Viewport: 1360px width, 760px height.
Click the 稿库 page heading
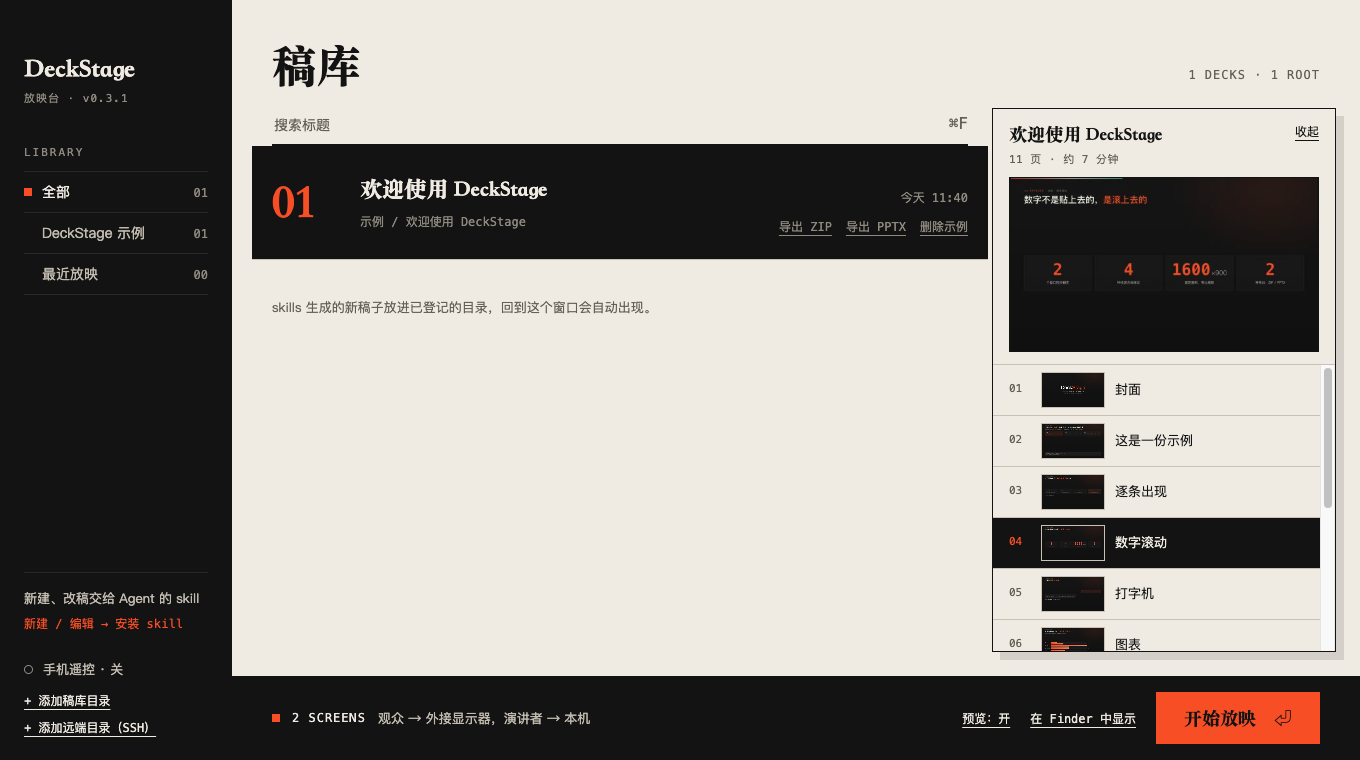(316, 68)
